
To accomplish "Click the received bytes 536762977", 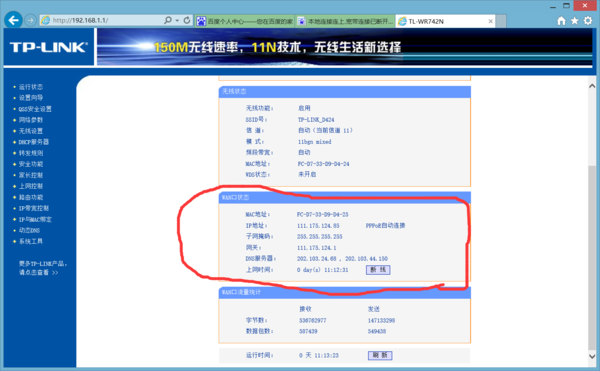I will coord(313,321).
